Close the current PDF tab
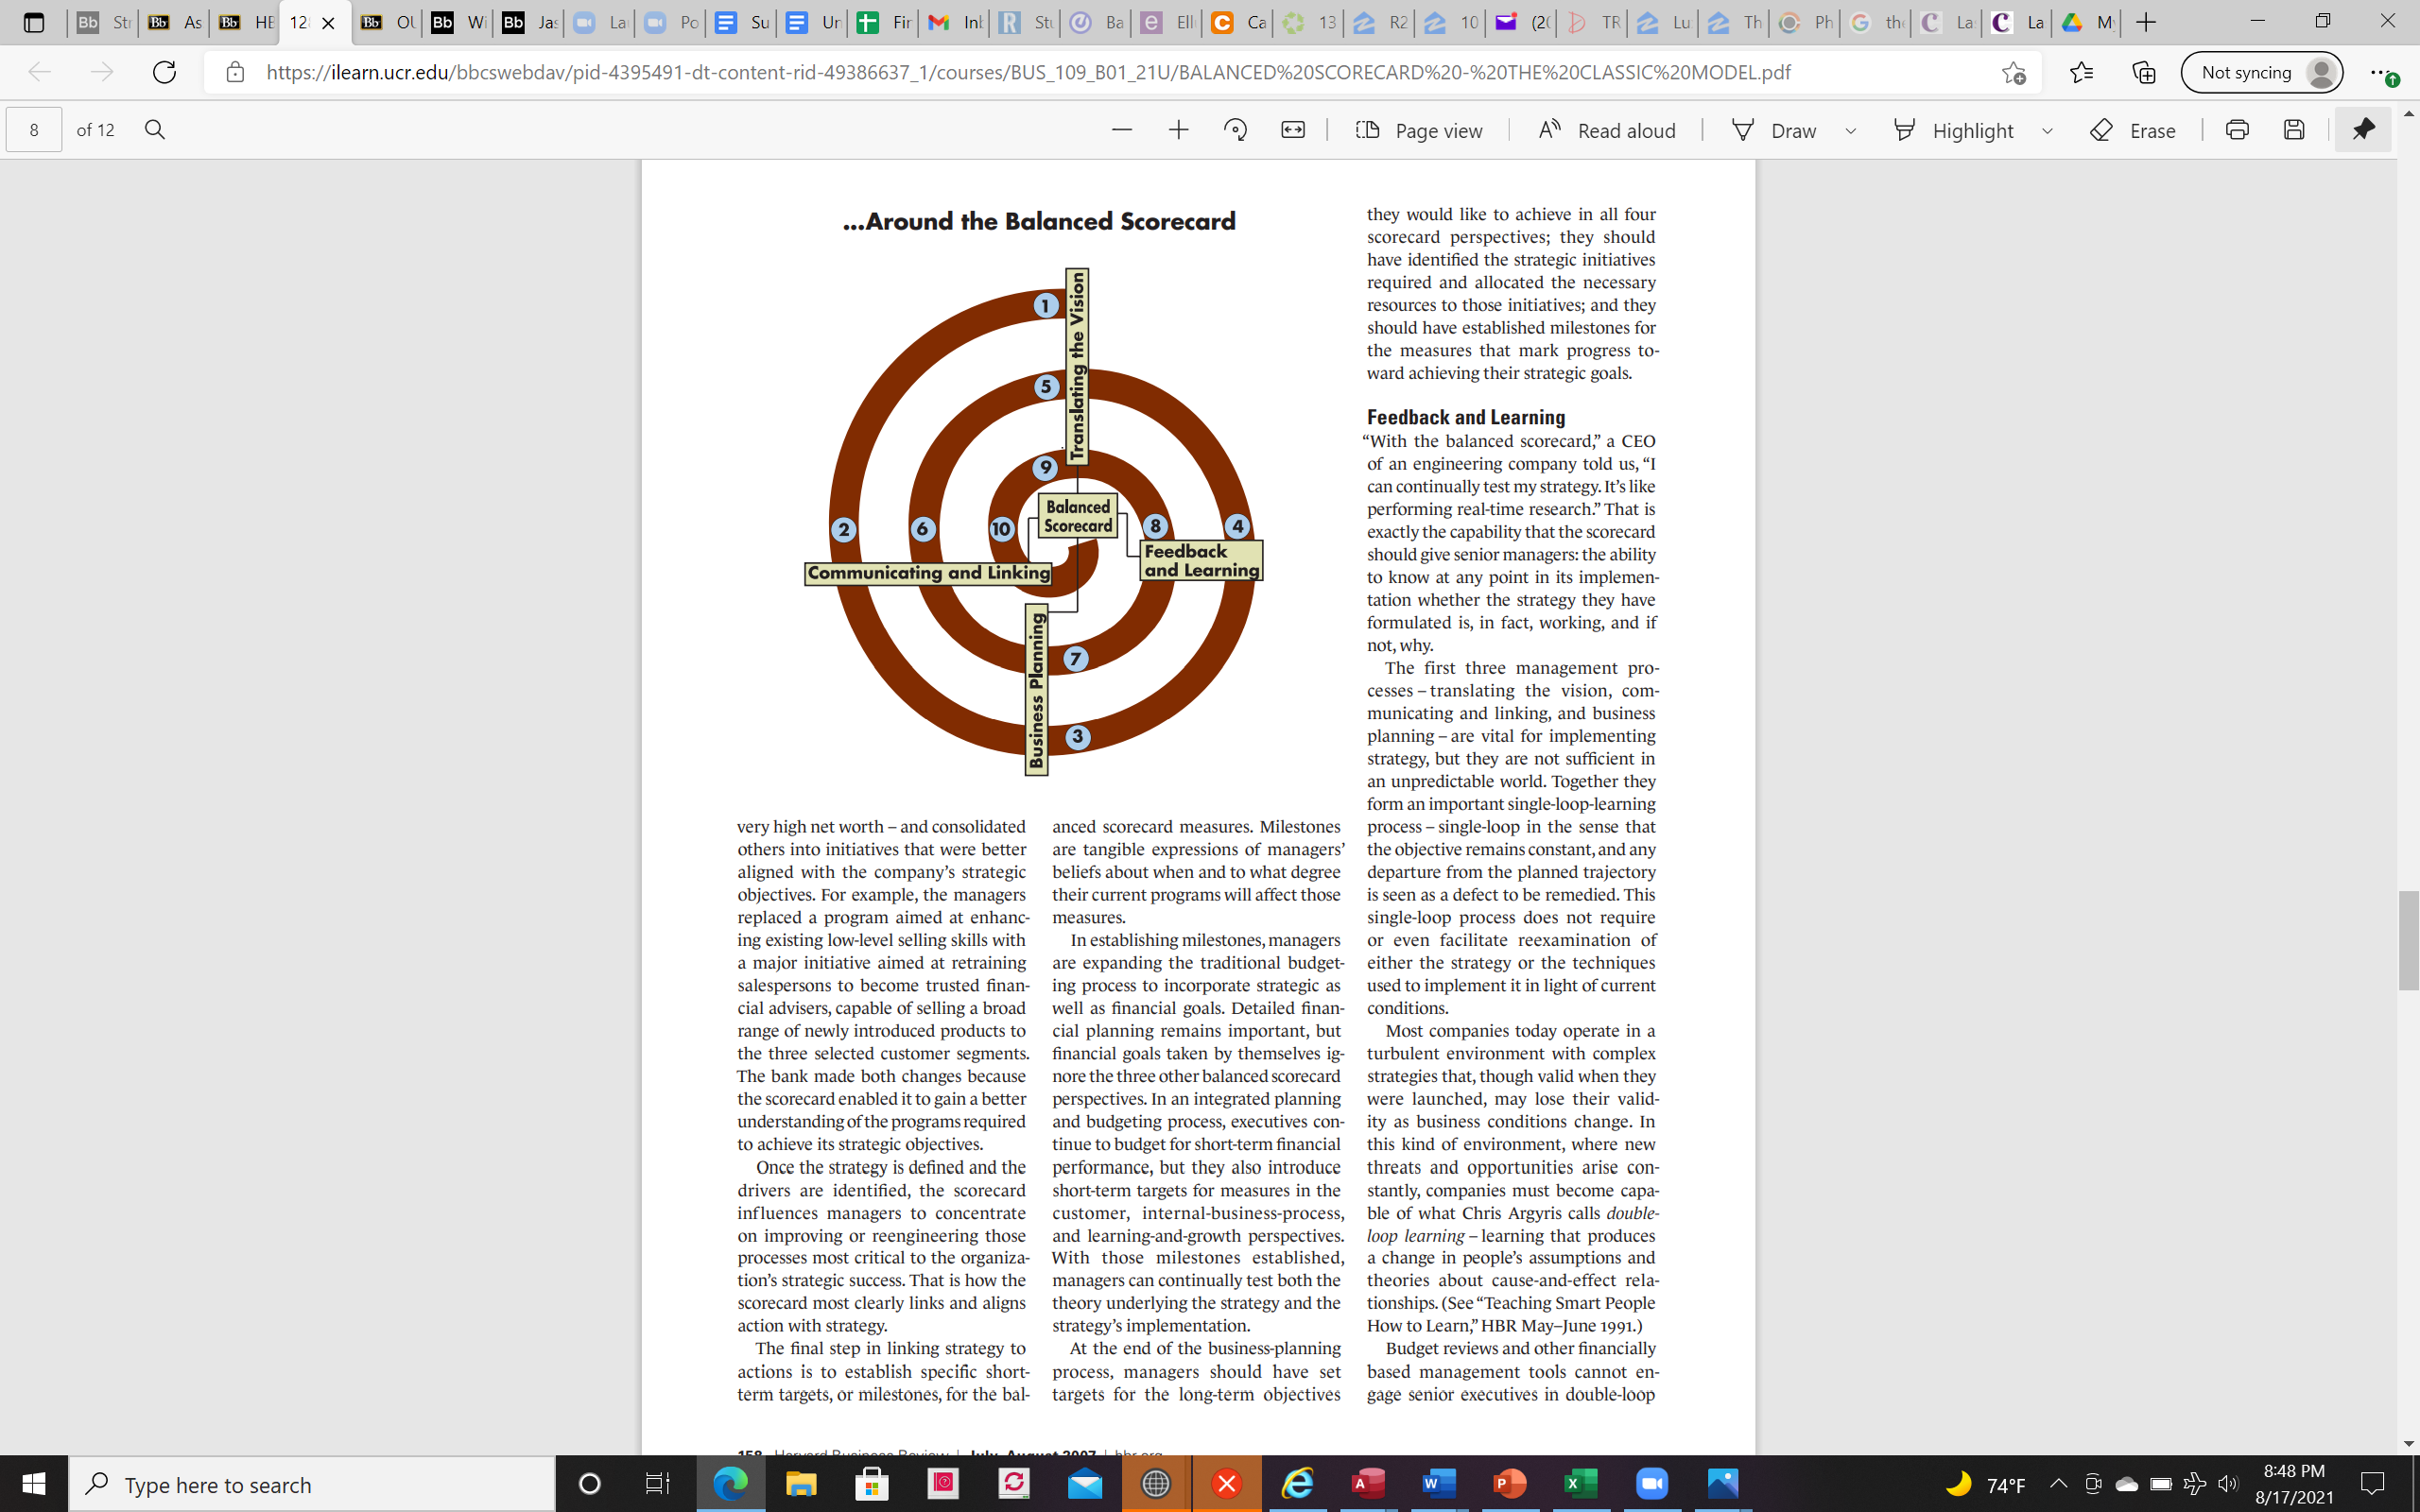The width and height of the screenshot is (2420, 1512). pyautogui.click(x=328, y=23)
